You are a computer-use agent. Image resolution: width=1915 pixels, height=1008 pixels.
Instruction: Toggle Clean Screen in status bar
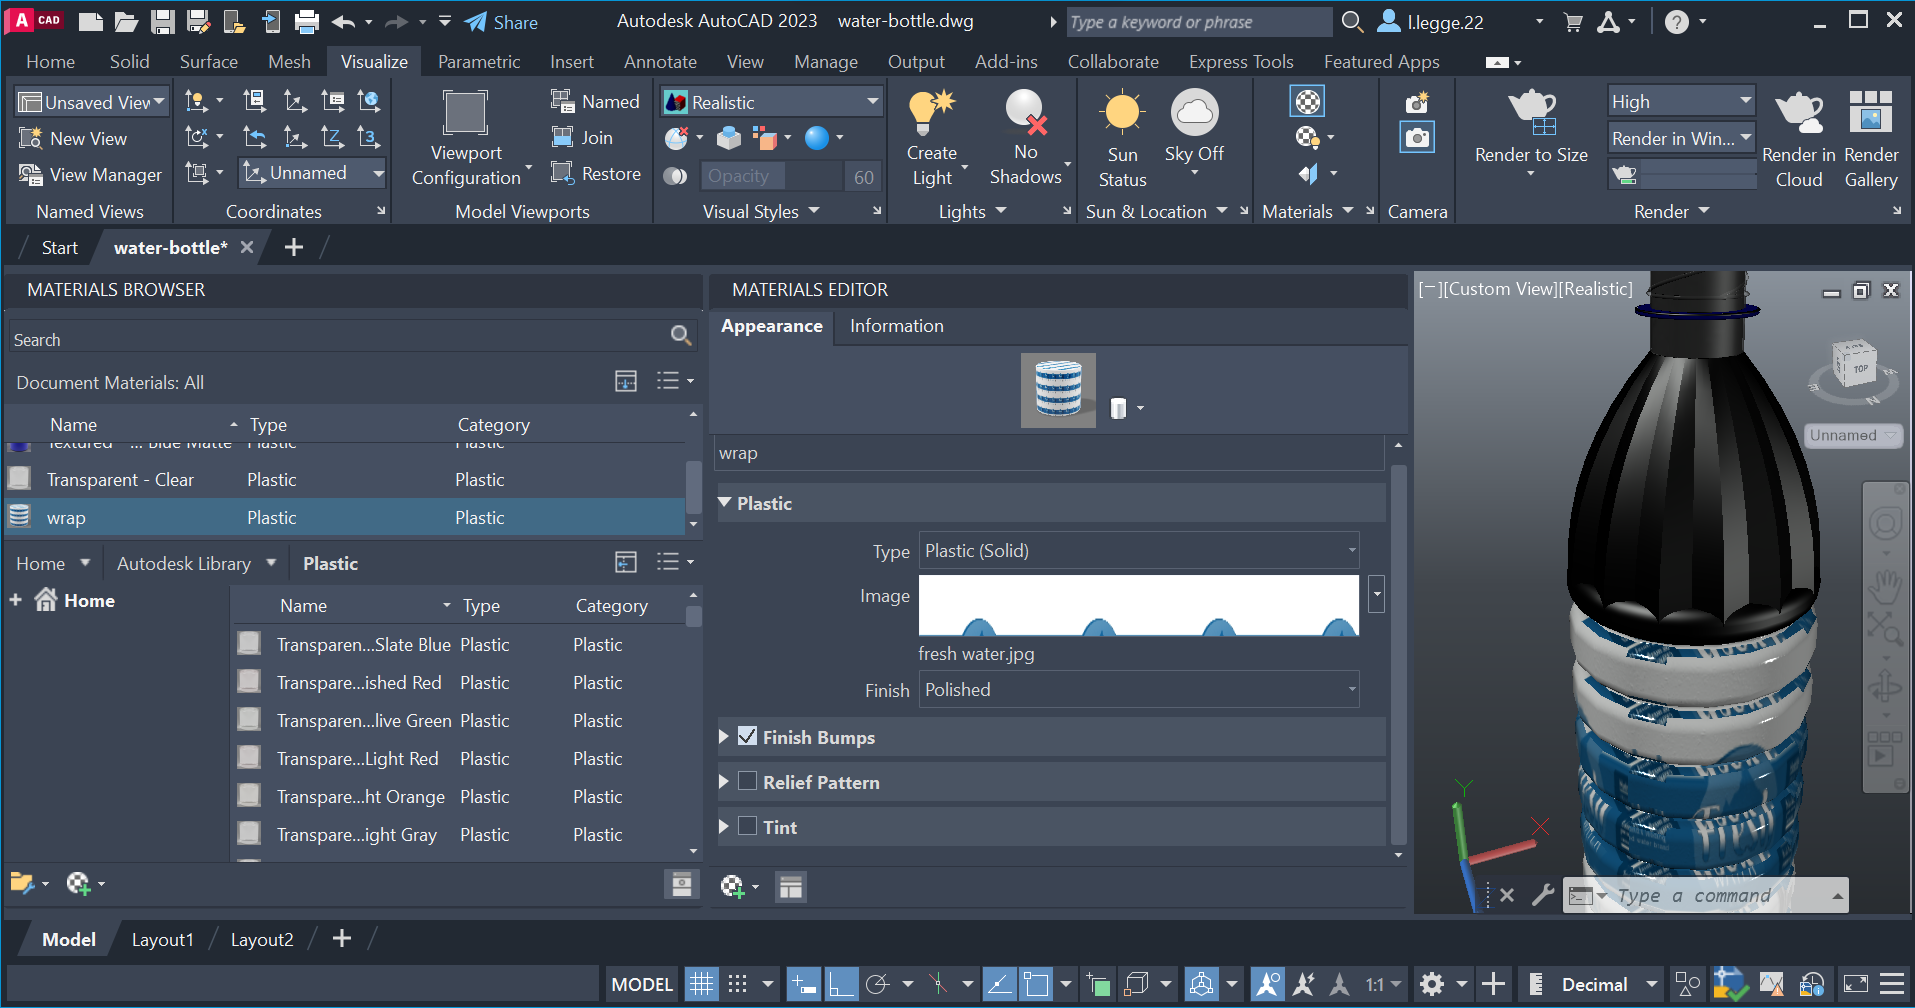click(x=1856, y=985)
